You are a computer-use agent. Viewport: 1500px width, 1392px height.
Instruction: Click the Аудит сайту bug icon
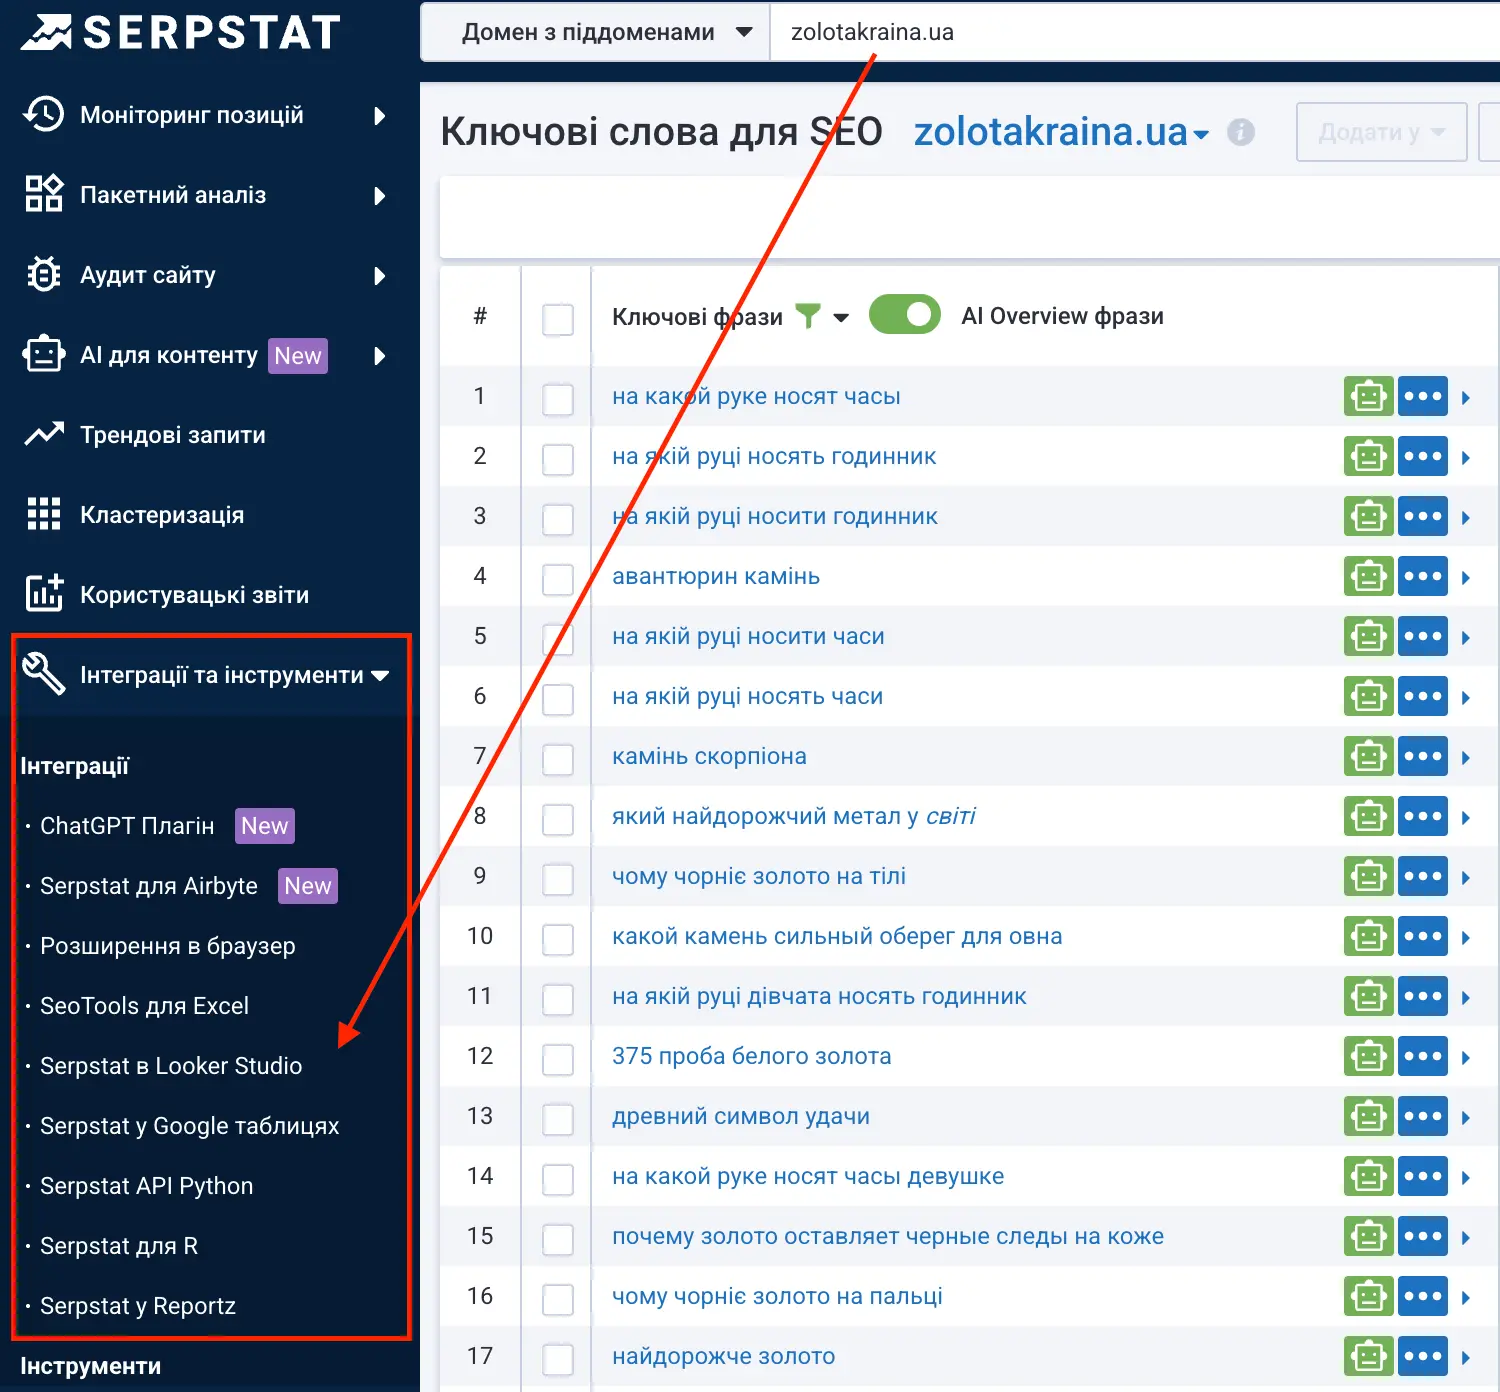(44, 274)
